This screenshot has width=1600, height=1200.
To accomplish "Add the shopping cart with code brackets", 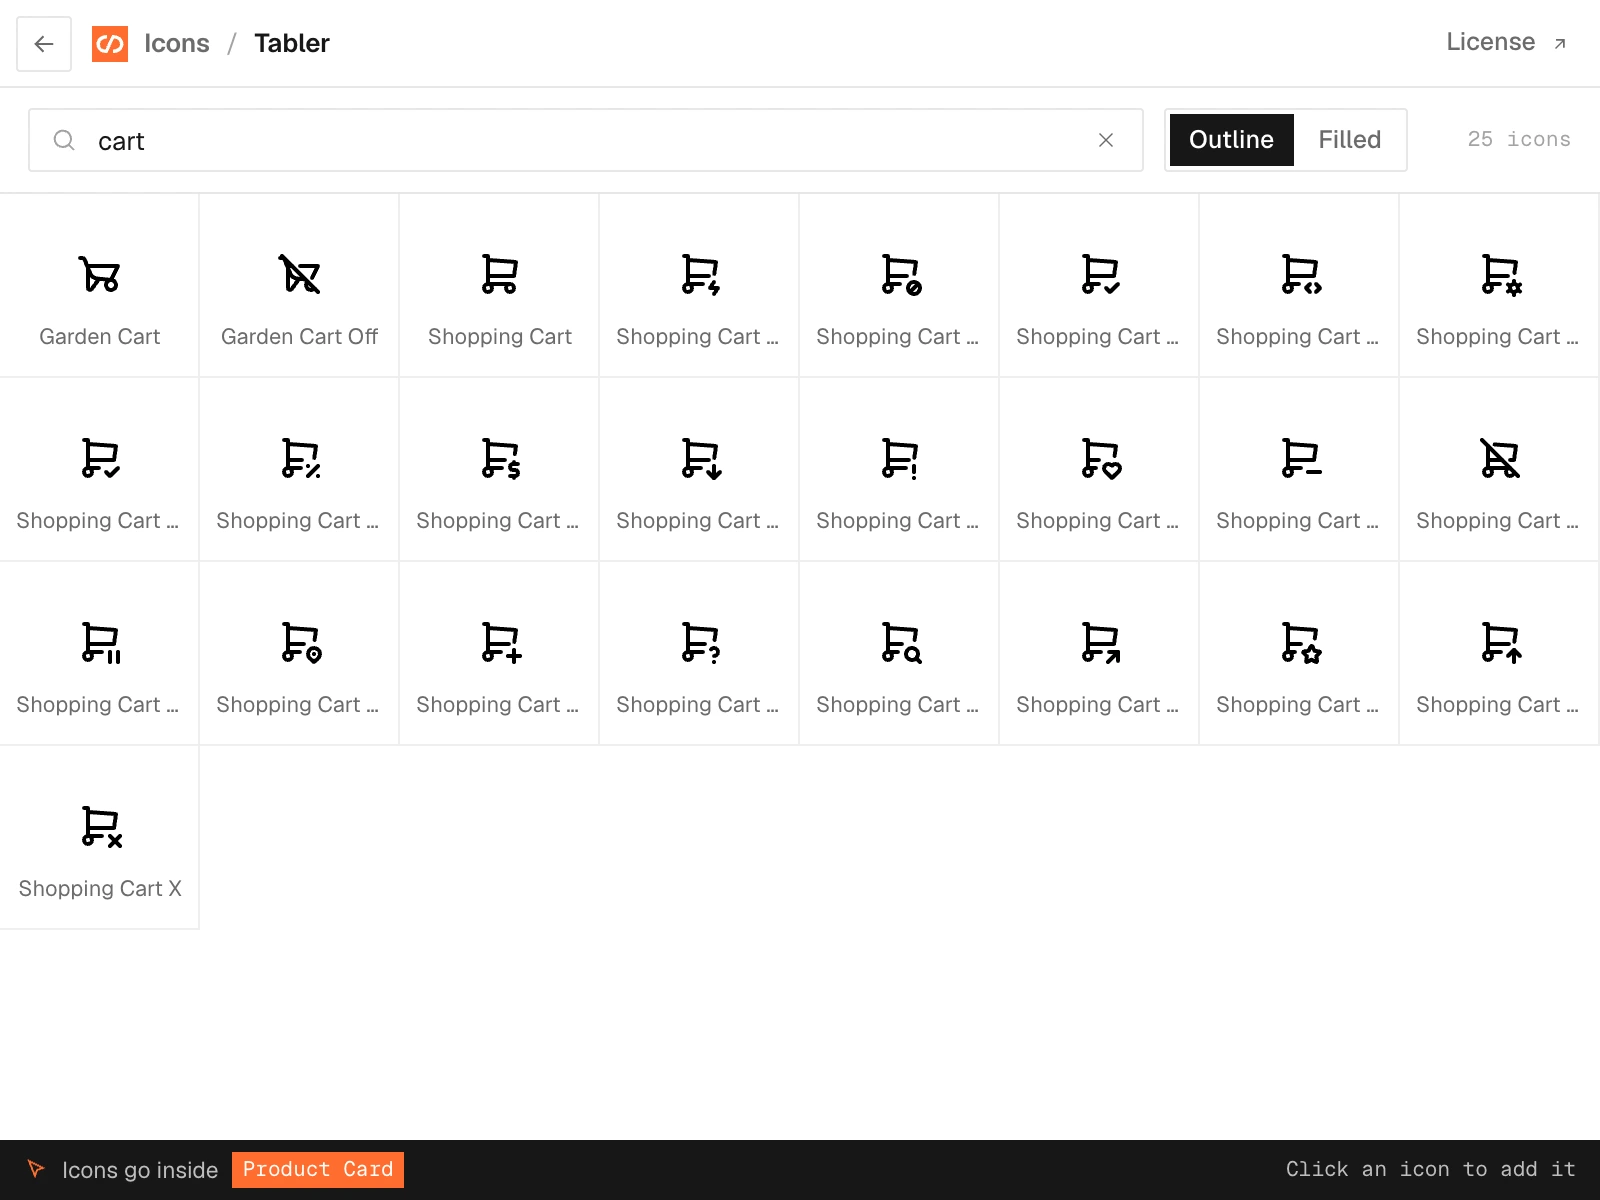I will click(1300, 286).
